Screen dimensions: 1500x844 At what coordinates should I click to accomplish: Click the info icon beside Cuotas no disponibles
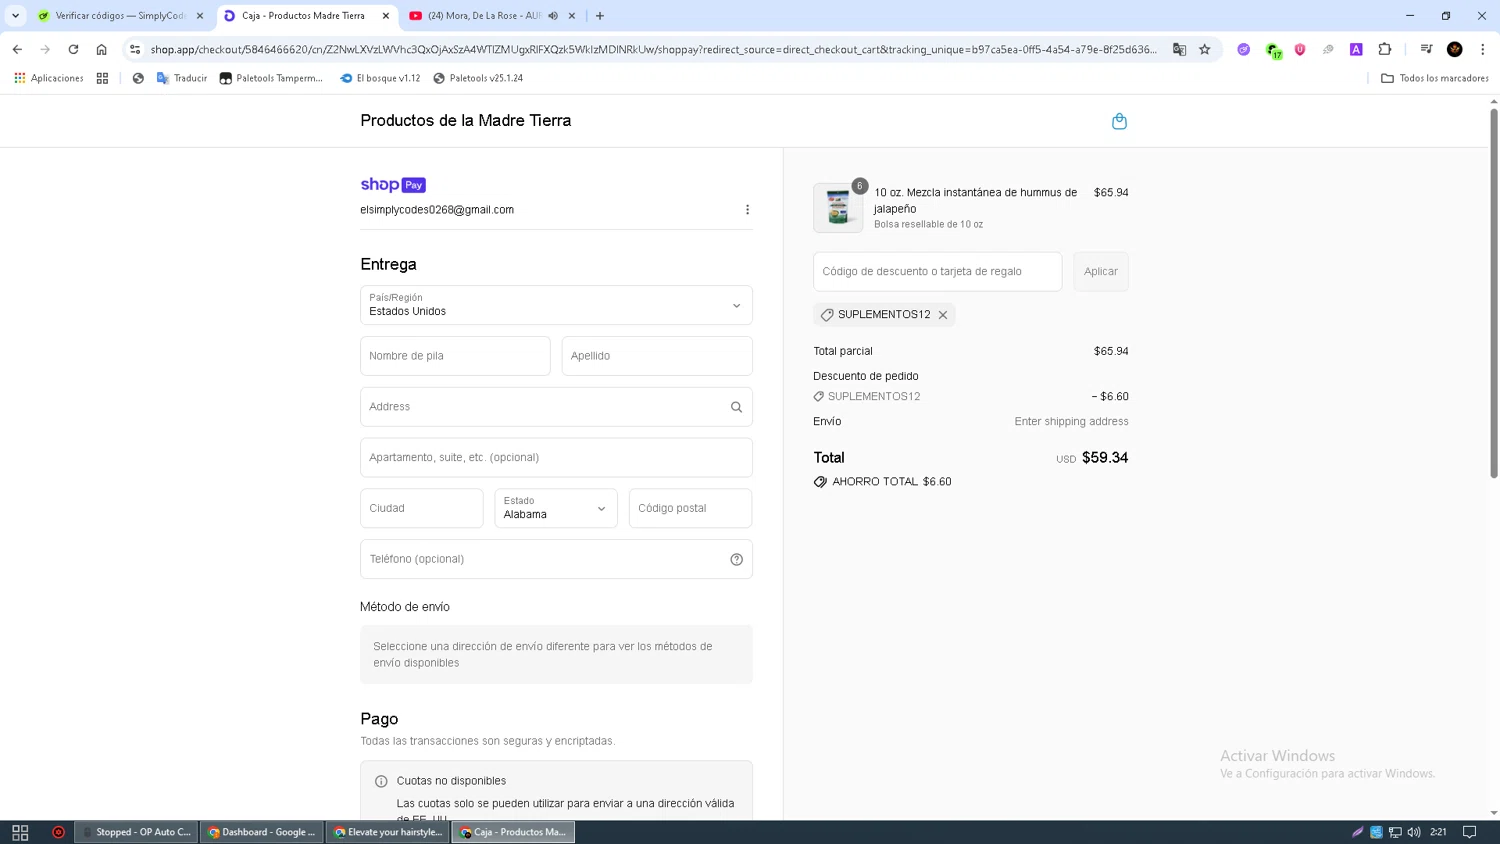coord(381,781)
